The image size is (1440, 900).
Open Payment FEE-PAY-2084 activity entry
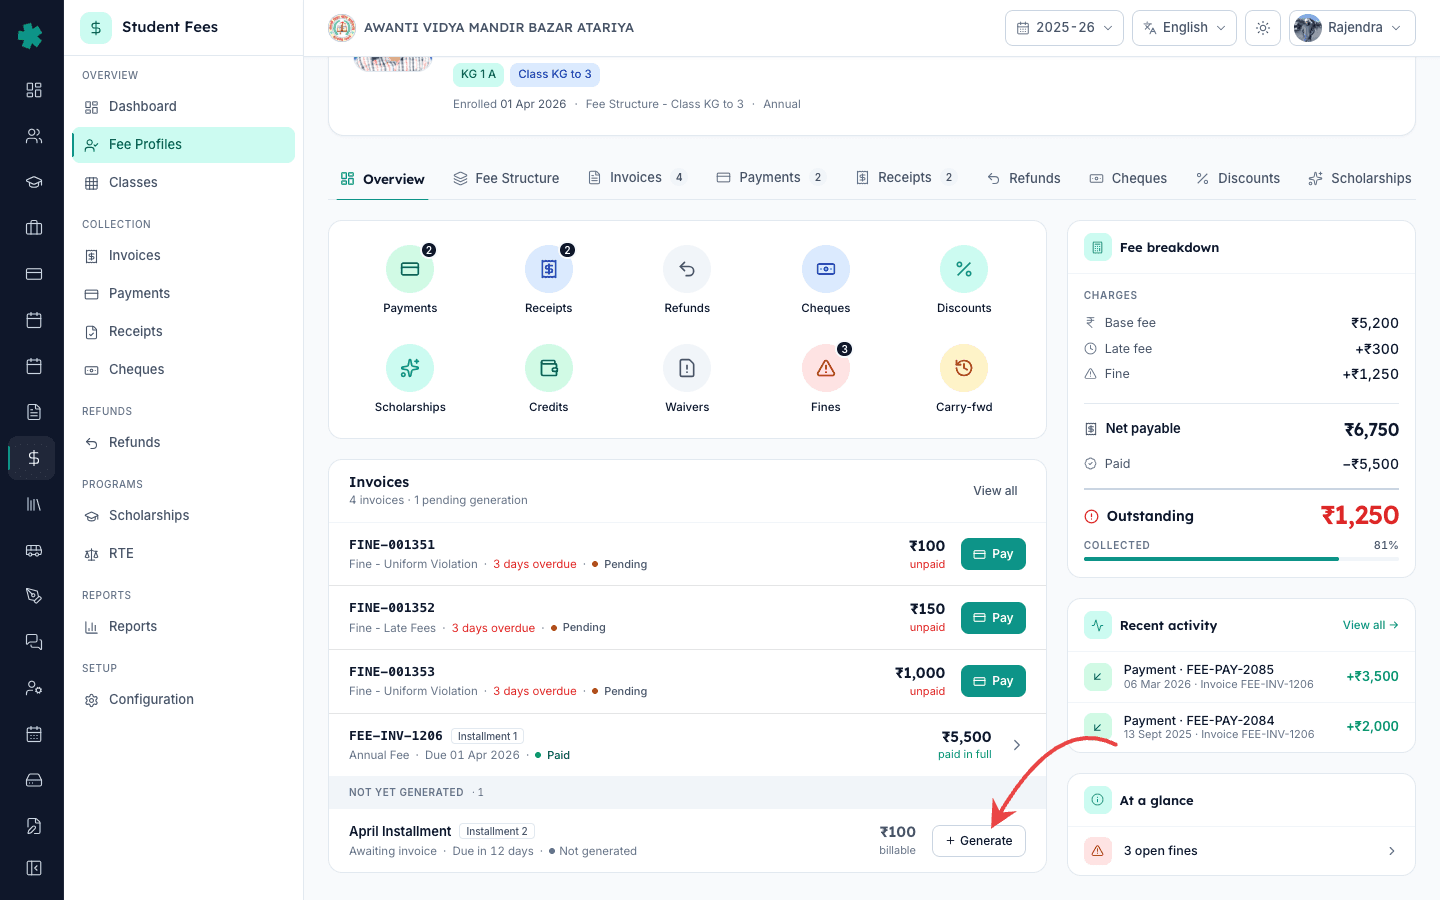pos(1241,727)
